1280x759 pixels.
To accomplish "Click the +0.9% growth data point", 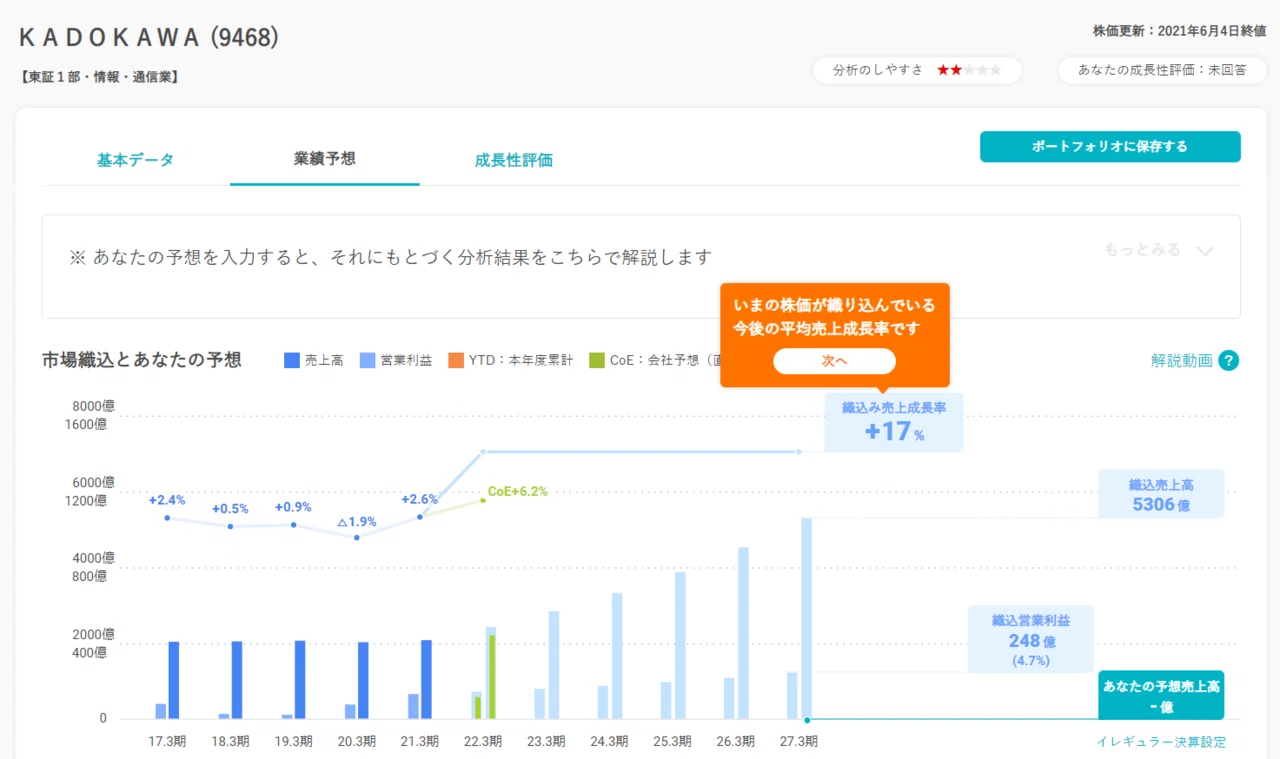I will (294, 524).
